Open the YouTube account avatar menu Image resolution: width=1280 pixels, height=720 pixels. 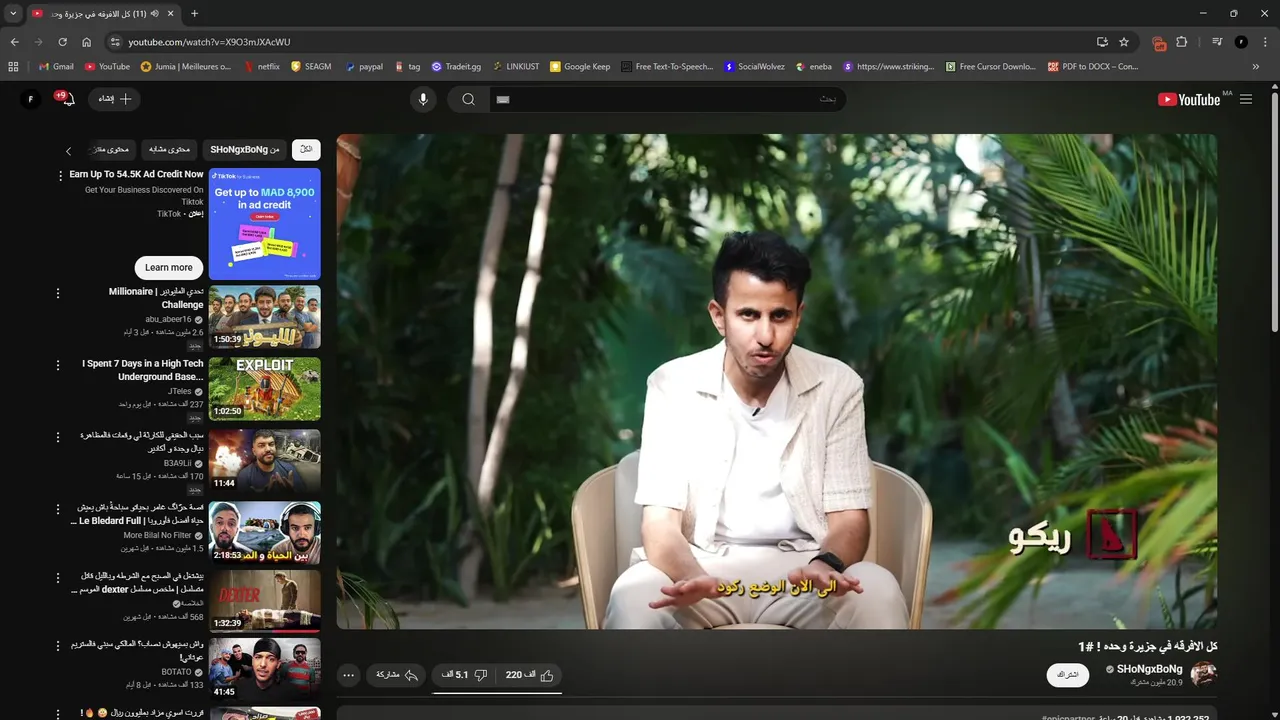30,99
